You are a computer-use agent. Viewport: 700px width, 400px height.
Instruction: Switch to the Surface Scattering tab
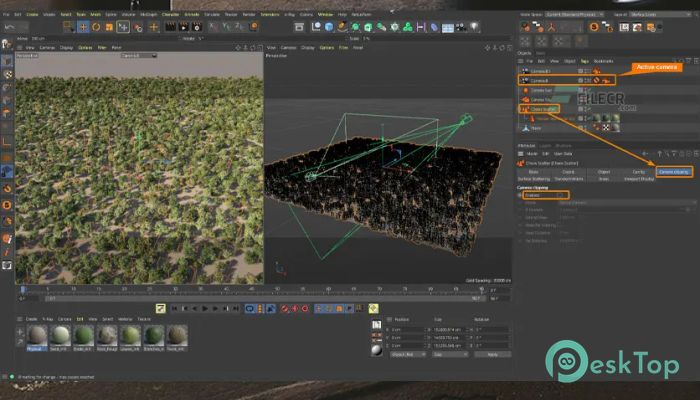534,179
